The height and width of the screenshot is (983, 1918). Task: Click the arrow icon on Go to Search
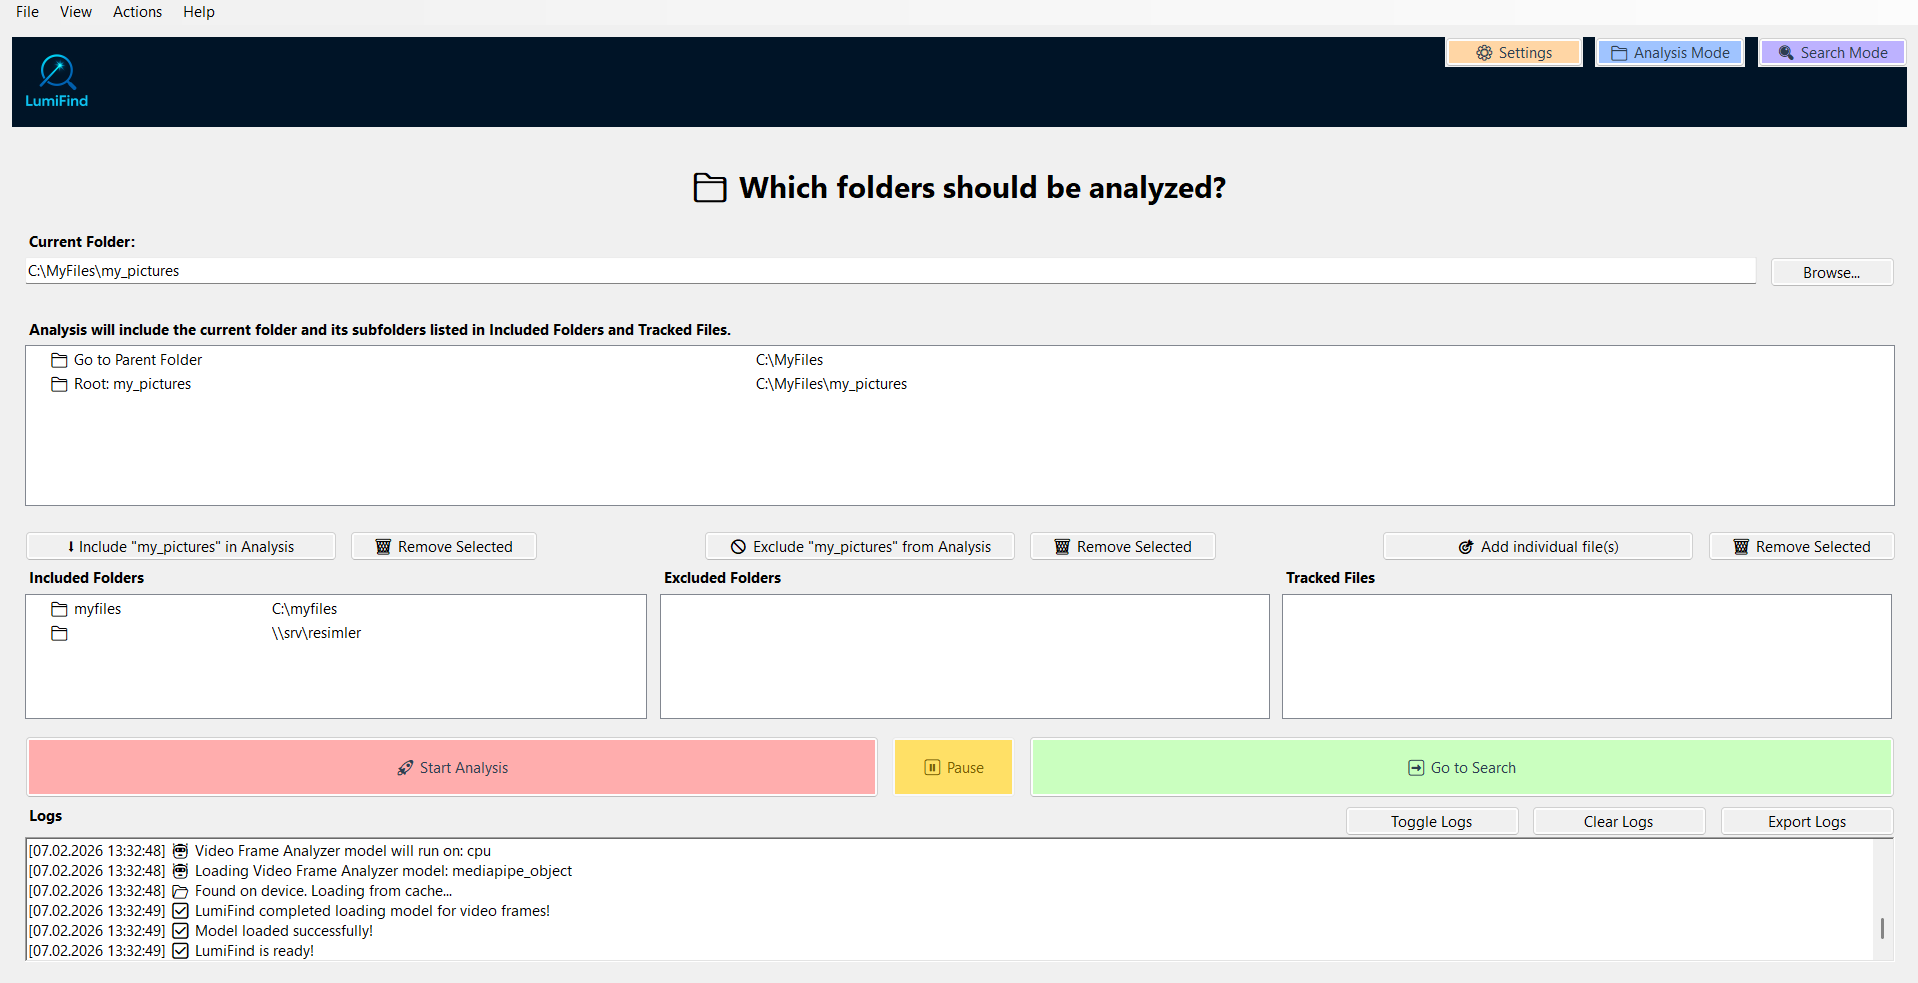[1416, 768]
